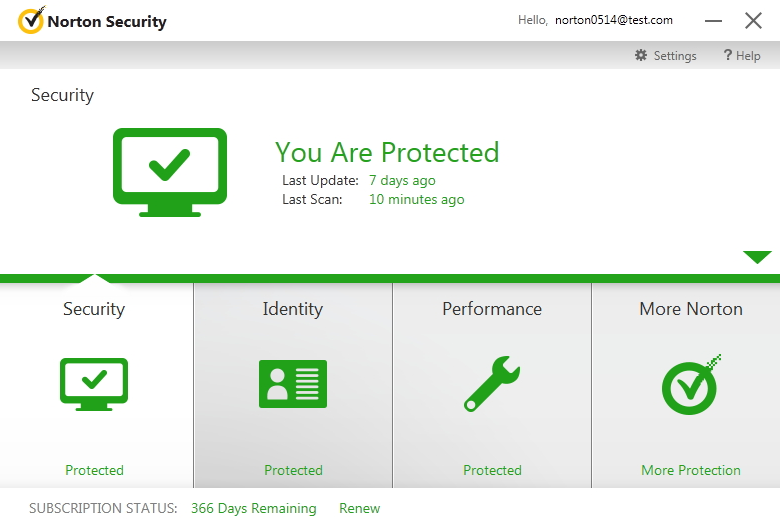Screen dimensions: 780x523
Task: Switch to the Identity tab
Action: [x=293, y=309]
